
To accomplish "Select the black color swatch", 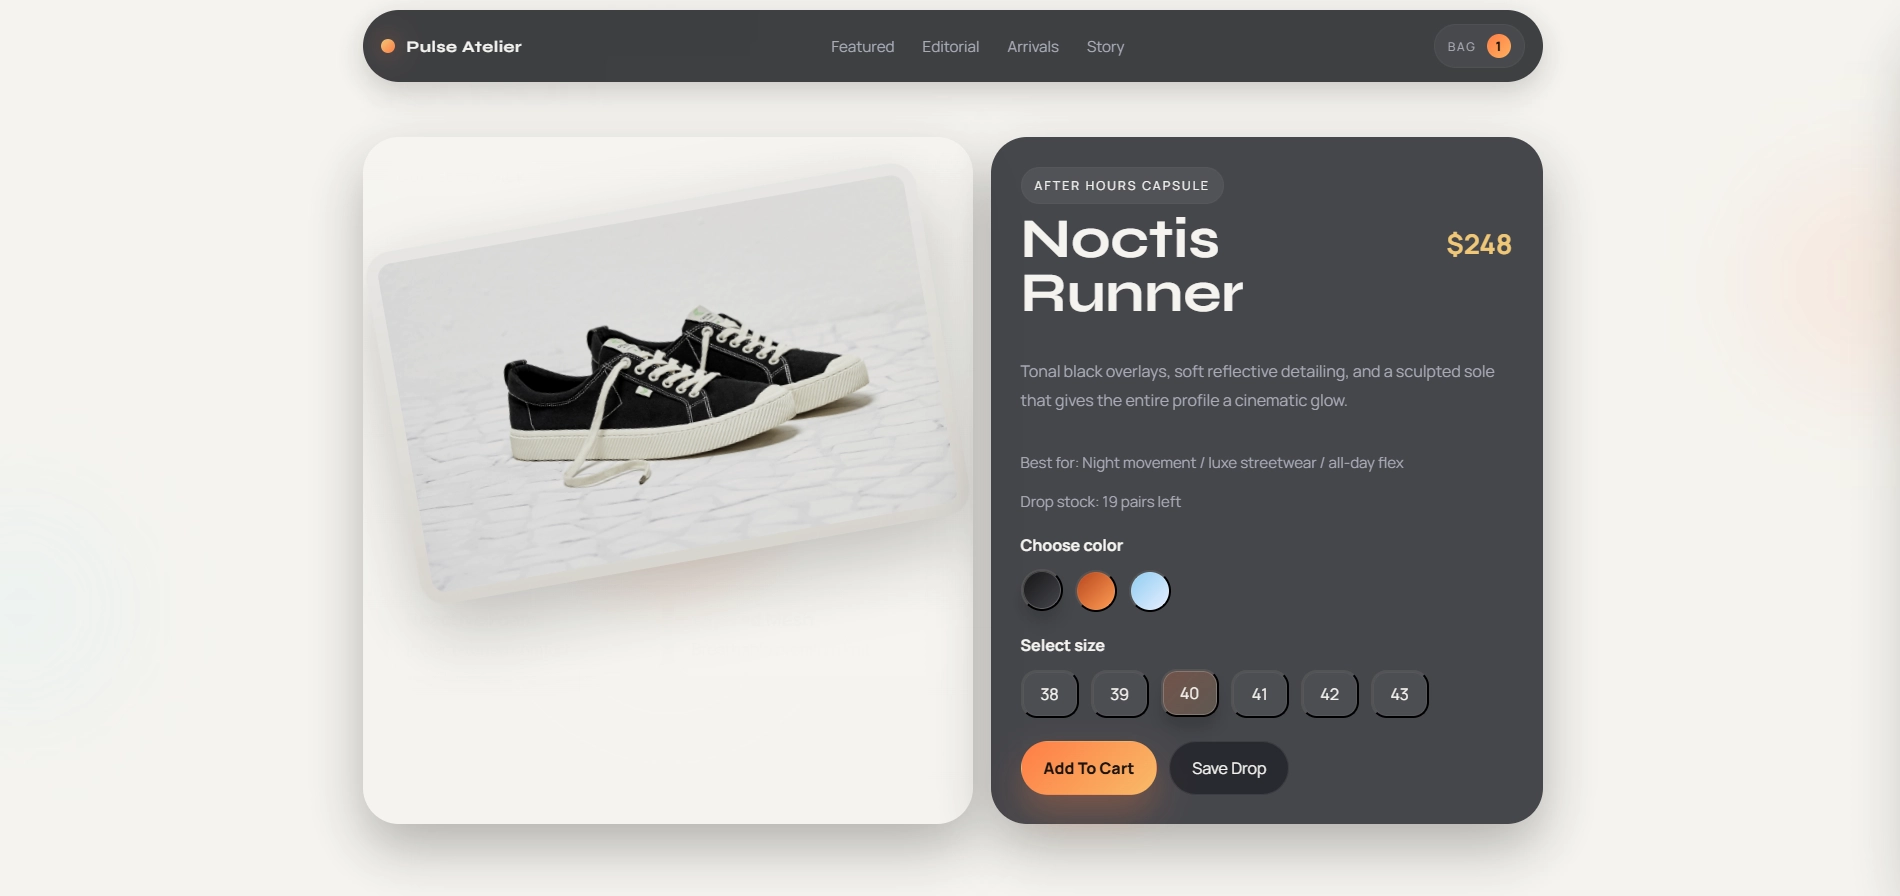I will tap(1041, 591).
